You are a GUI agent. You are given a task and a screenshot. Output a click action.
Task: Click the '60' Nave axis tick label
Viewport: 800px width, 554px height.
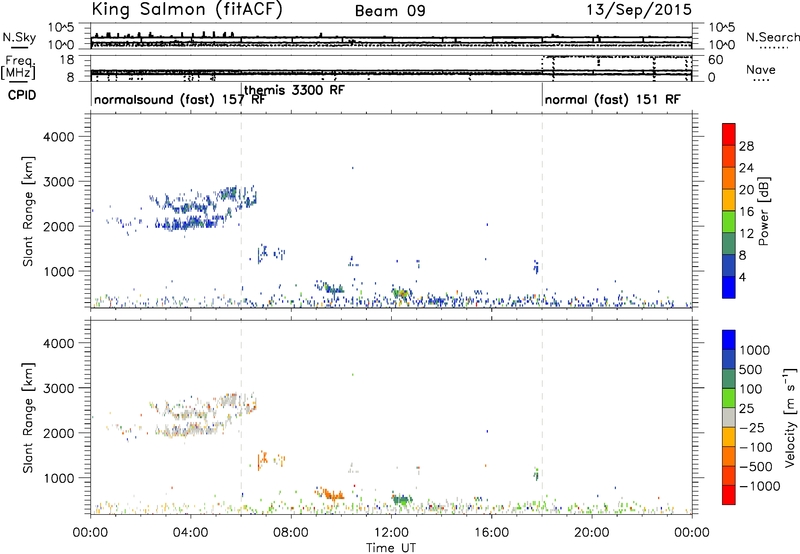715,60
